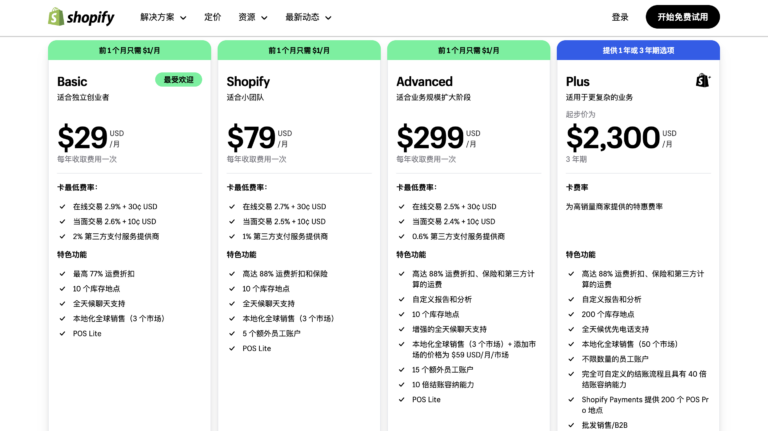Click 10 倍结账容纳能力 text
Viewport: 768px width, 431px height.
click(x=443, y=385)
